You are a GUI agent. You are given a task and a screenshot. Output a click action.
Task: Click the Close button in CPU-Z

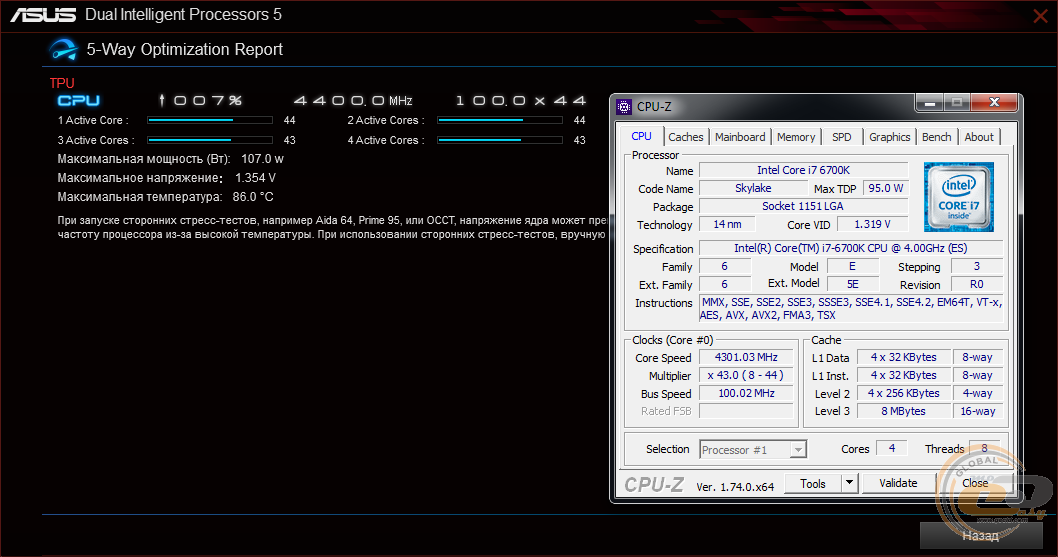click(x=975, y=483)
